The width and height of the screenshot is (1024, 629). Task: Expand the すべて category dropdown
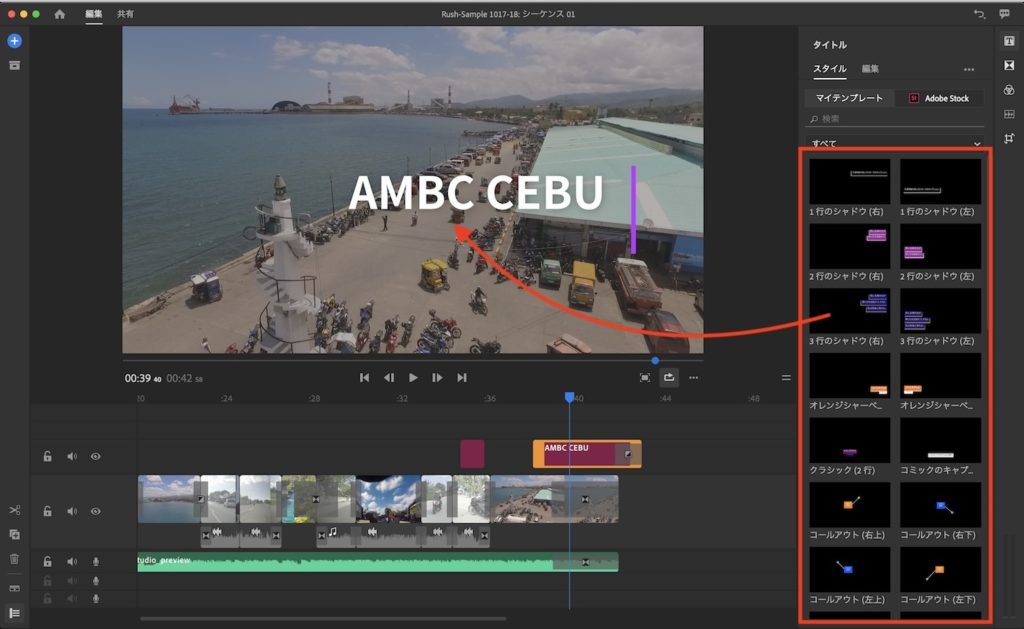pos(977,144)
